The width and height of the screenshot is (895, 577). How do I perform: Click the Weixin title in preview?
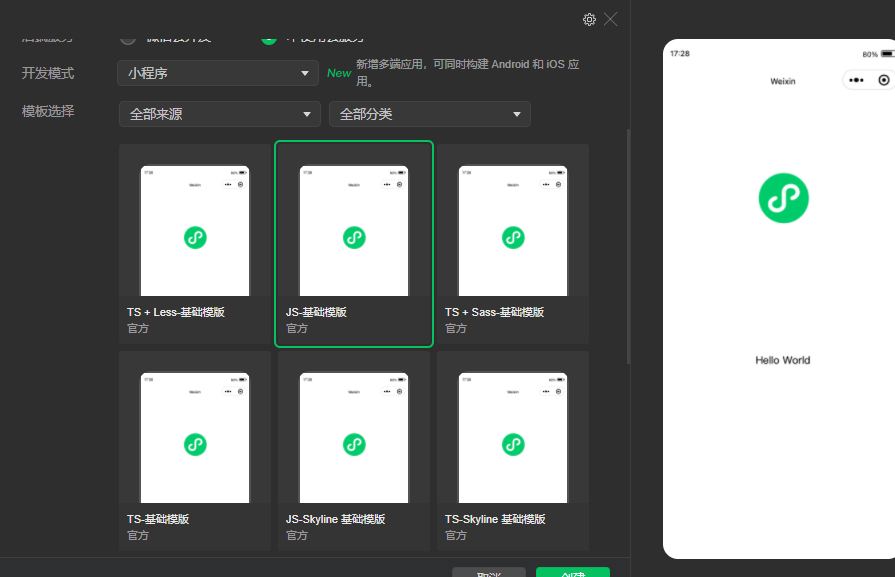783,81
